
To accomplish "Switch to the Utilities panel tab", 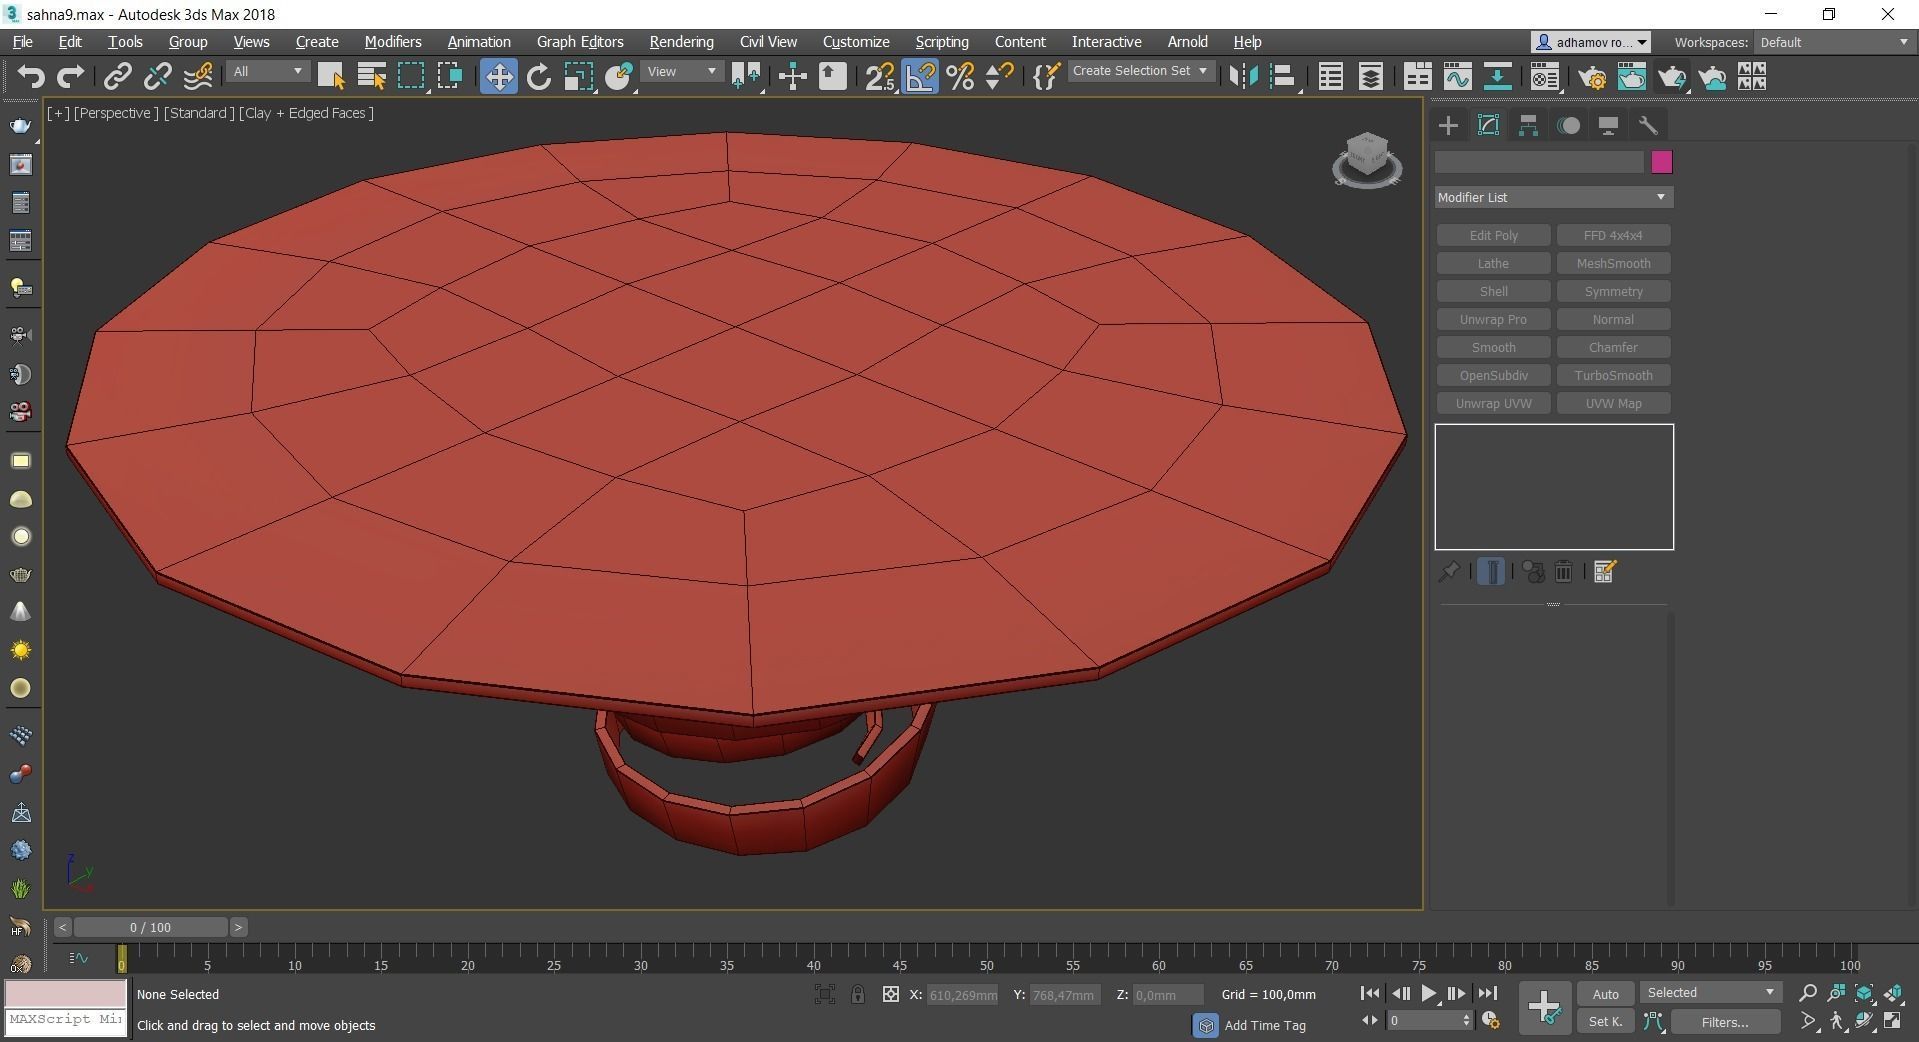I will [1648, 125].
